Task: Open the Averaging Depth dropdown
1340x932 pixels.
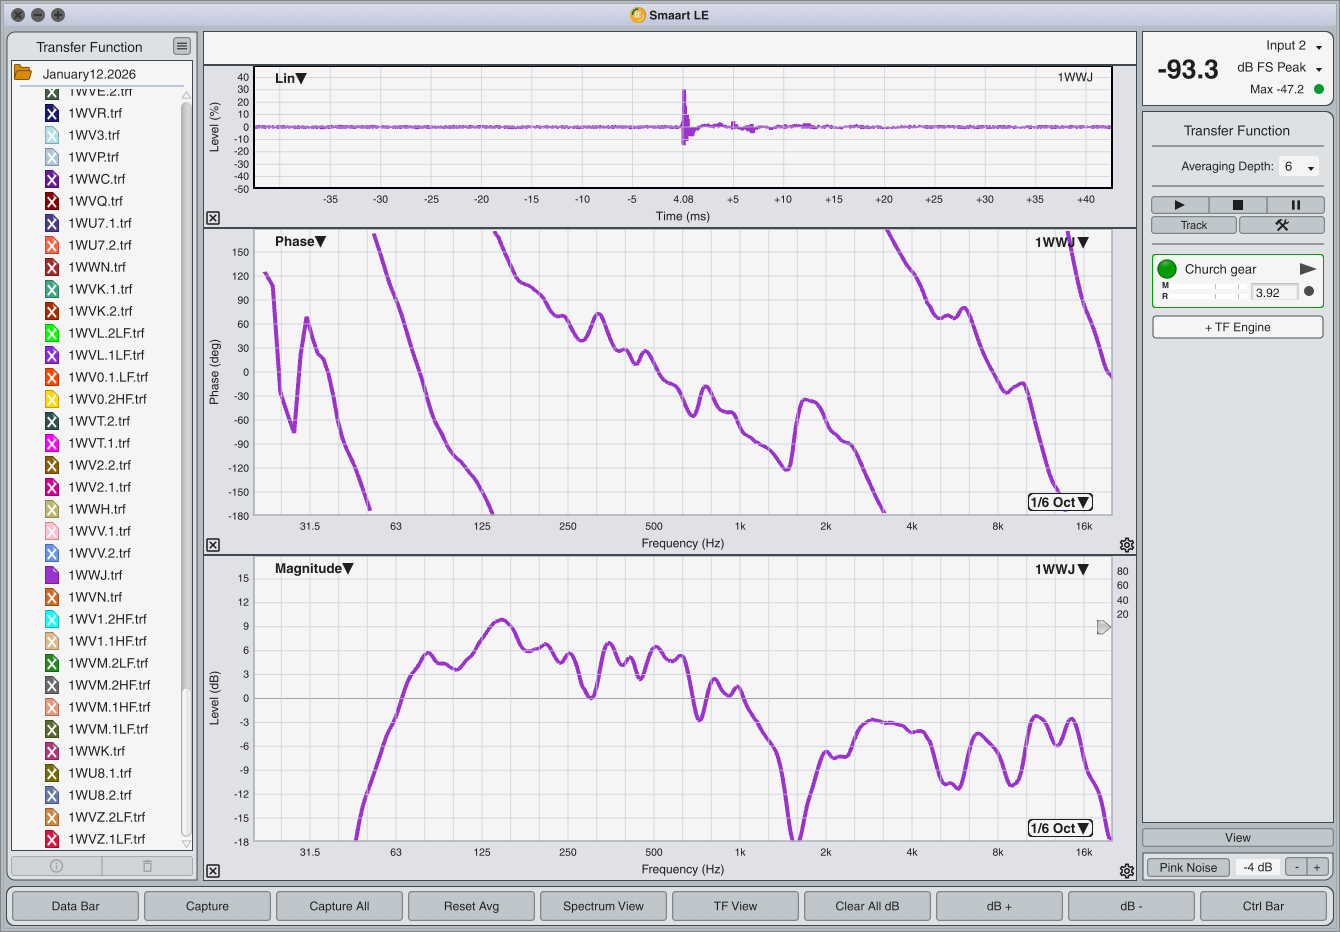Action: pos(1298,166)
